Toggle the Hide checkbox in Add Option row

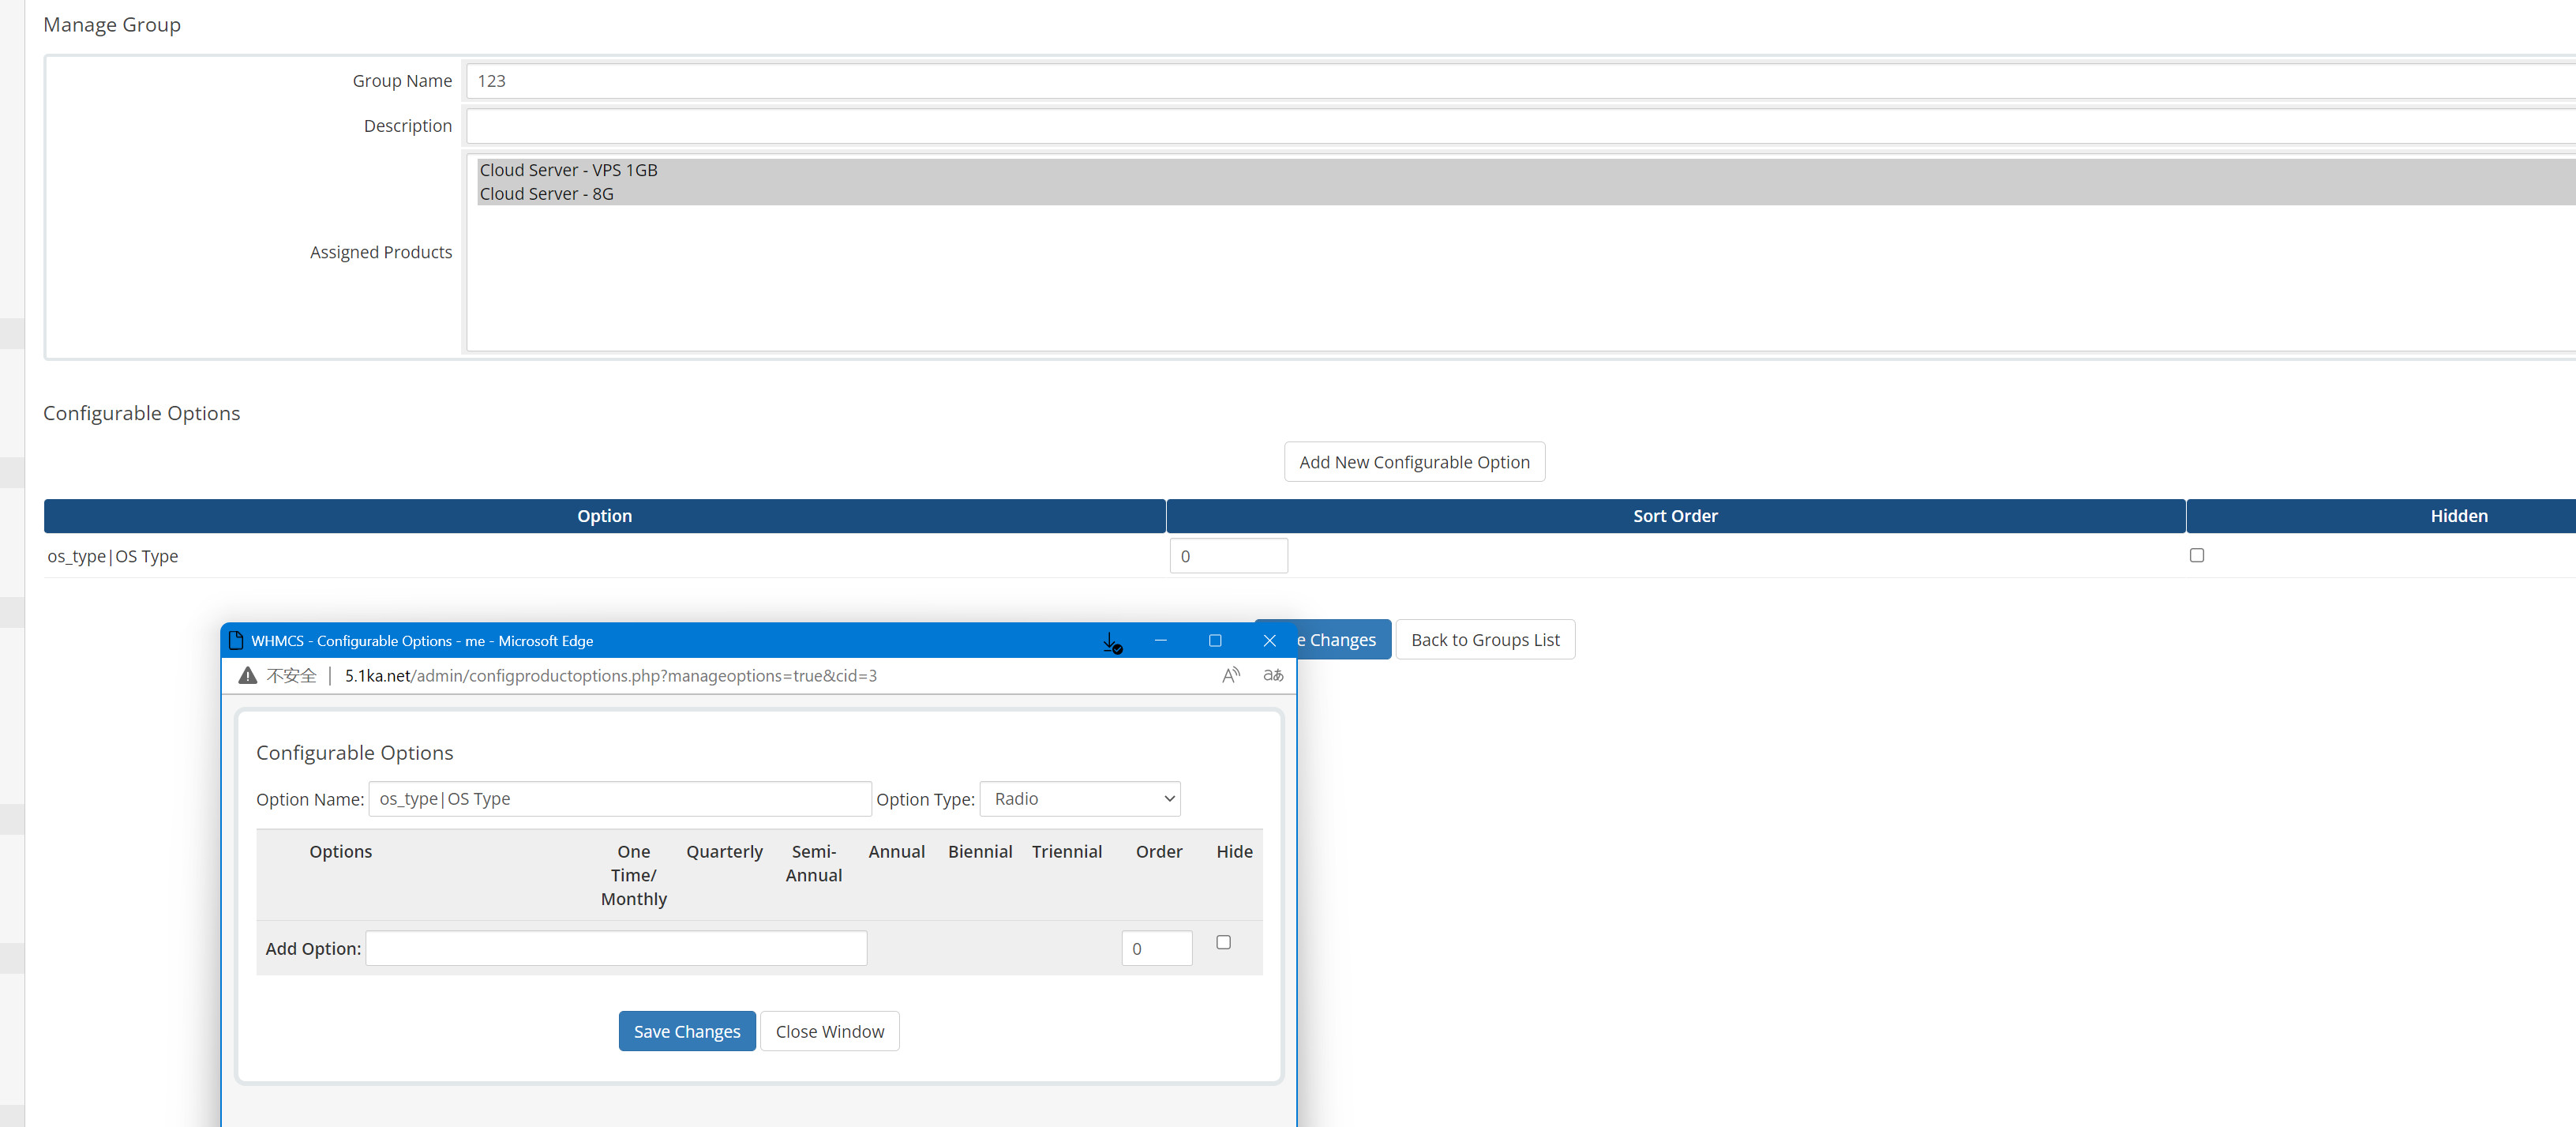tap(1223, 942)
